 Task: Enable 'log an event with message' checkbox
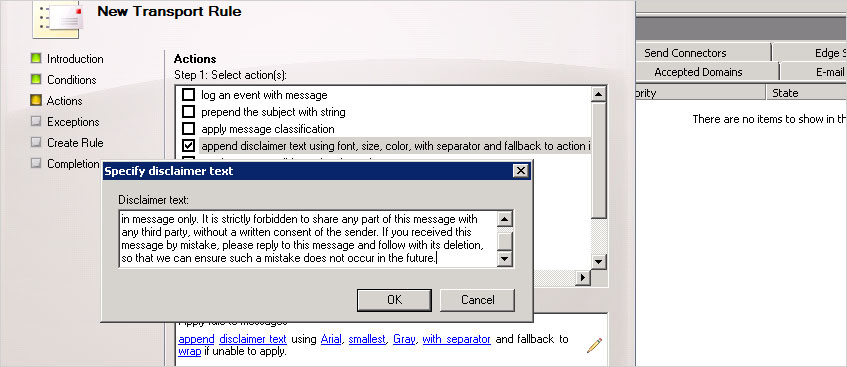188,95
